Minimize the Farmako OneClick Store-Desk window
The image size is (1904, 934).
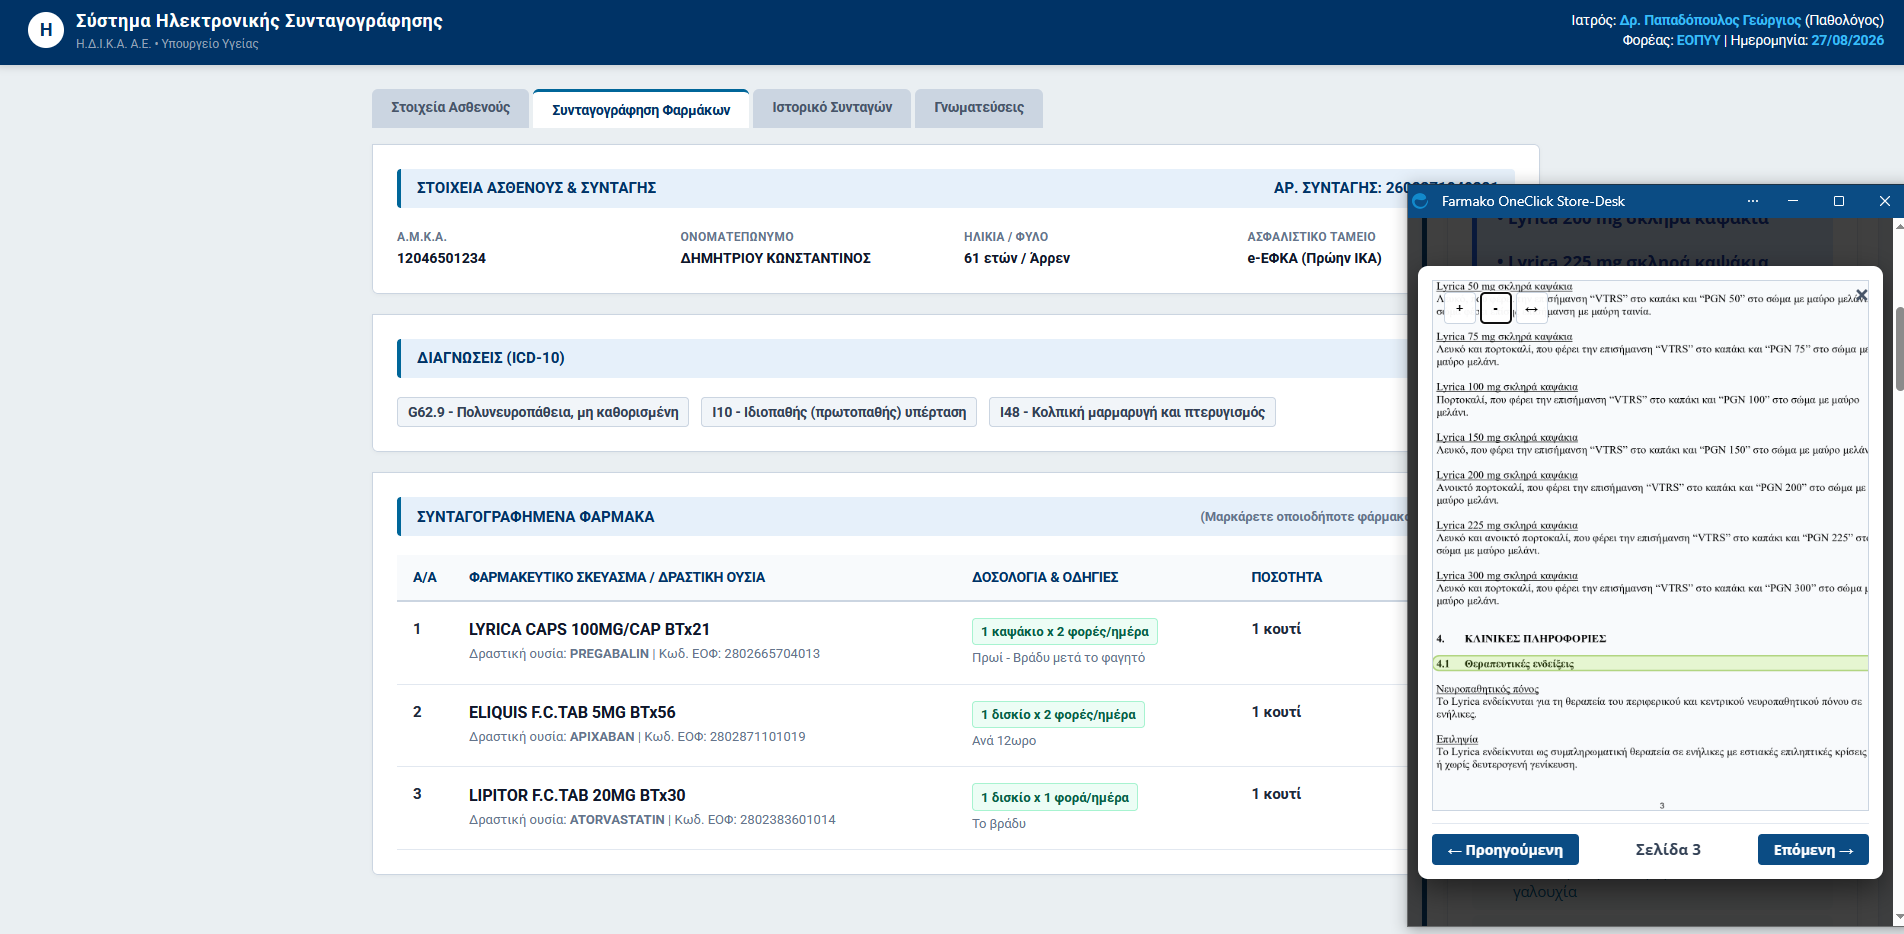1793,201
